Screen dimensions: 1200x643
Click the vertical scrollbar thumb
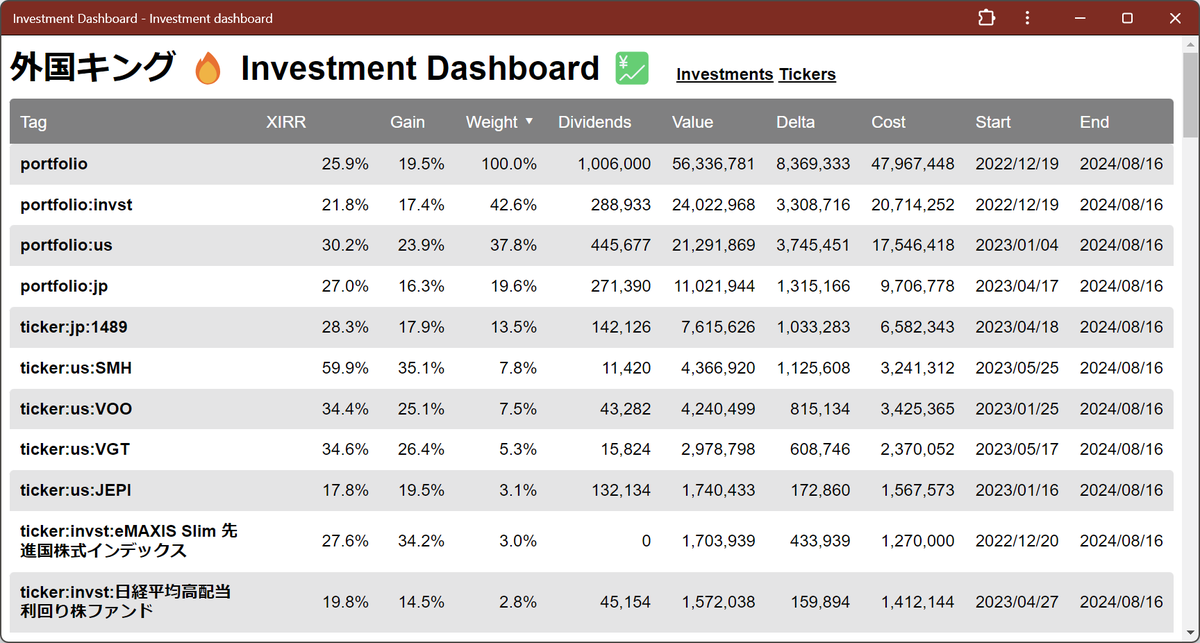pyautogui.click(x=1190, y=95)
